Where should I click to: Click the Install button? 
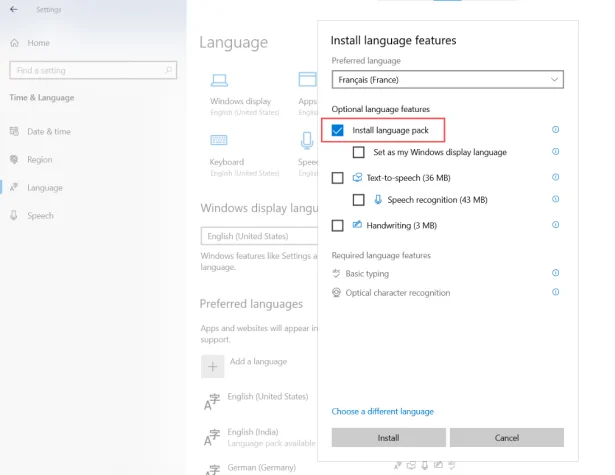(389, 438)
